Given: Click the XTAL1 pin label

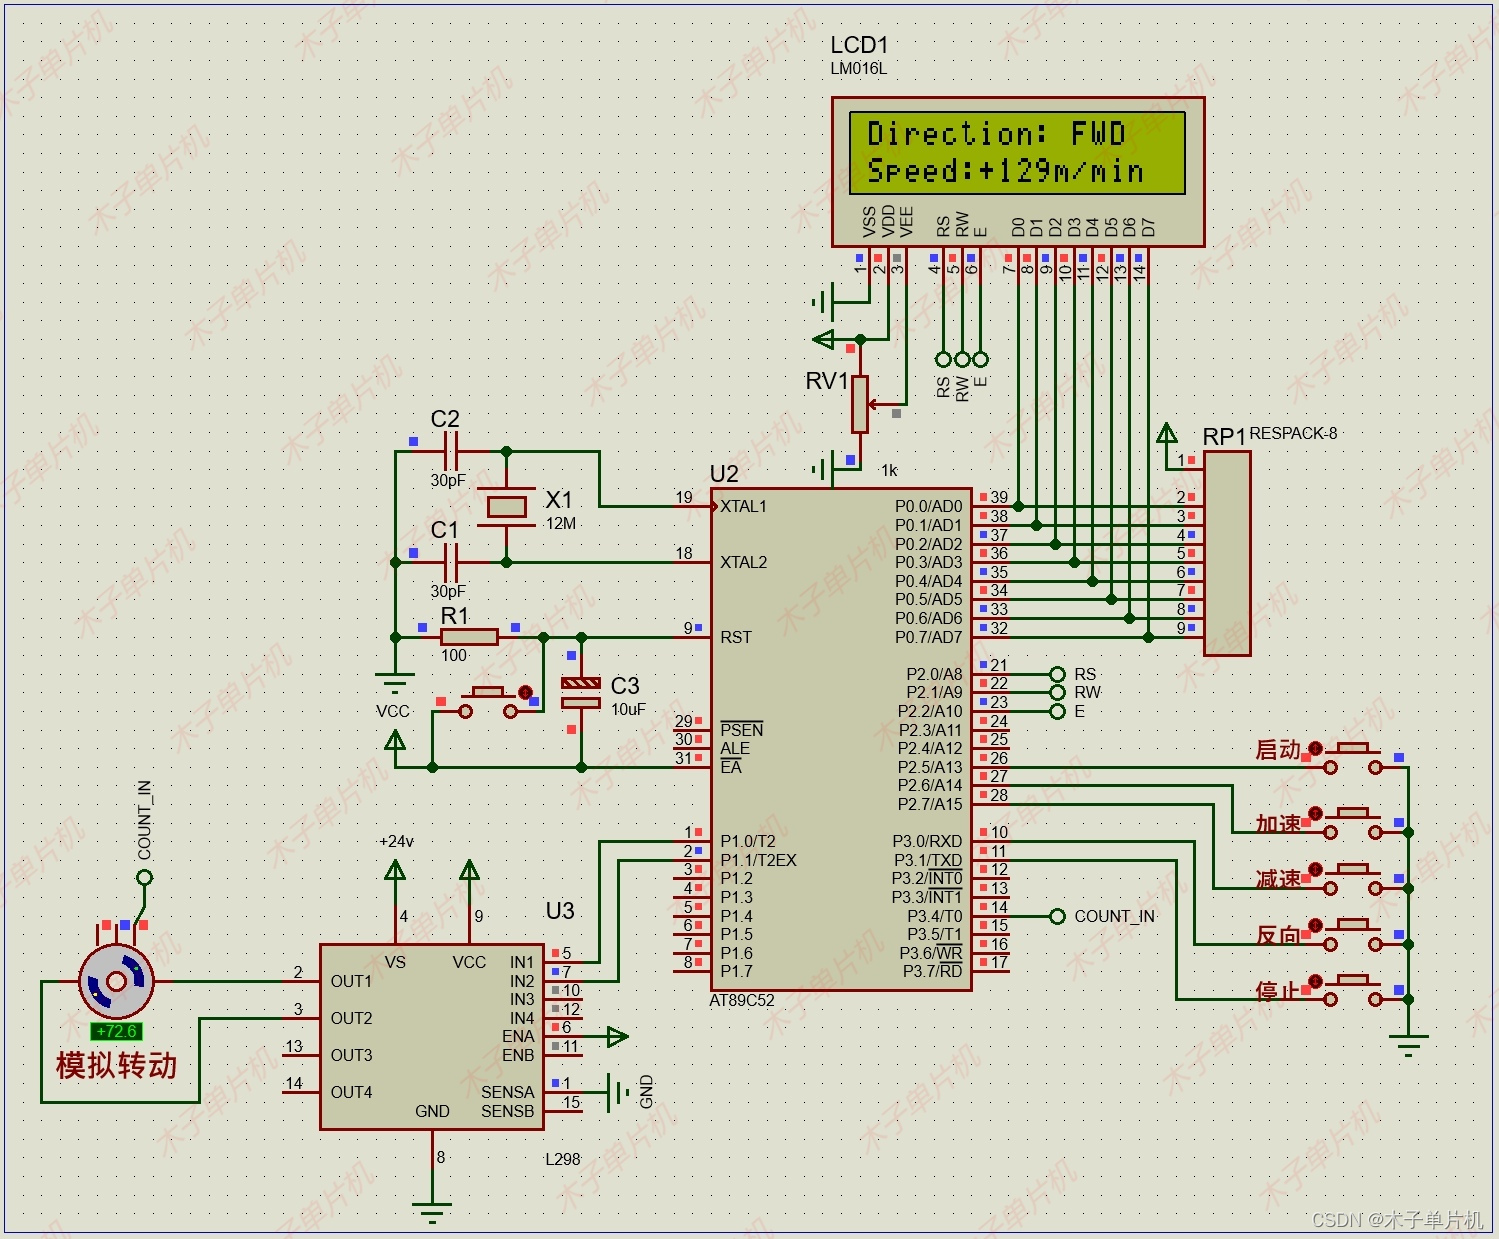Looking at the screenshot, I should (x=743, y=506).
